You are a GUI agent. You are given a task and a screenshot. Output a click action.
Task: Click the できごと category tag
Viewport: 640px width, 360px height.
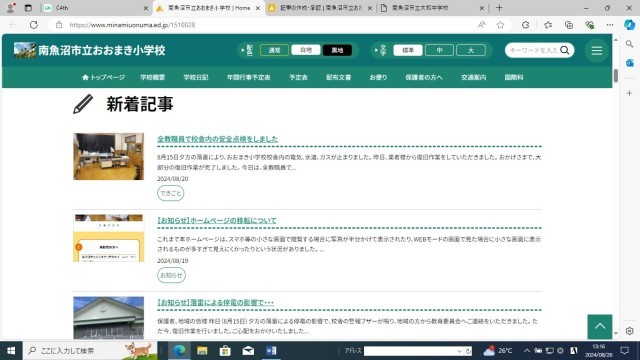click(171, 193)
